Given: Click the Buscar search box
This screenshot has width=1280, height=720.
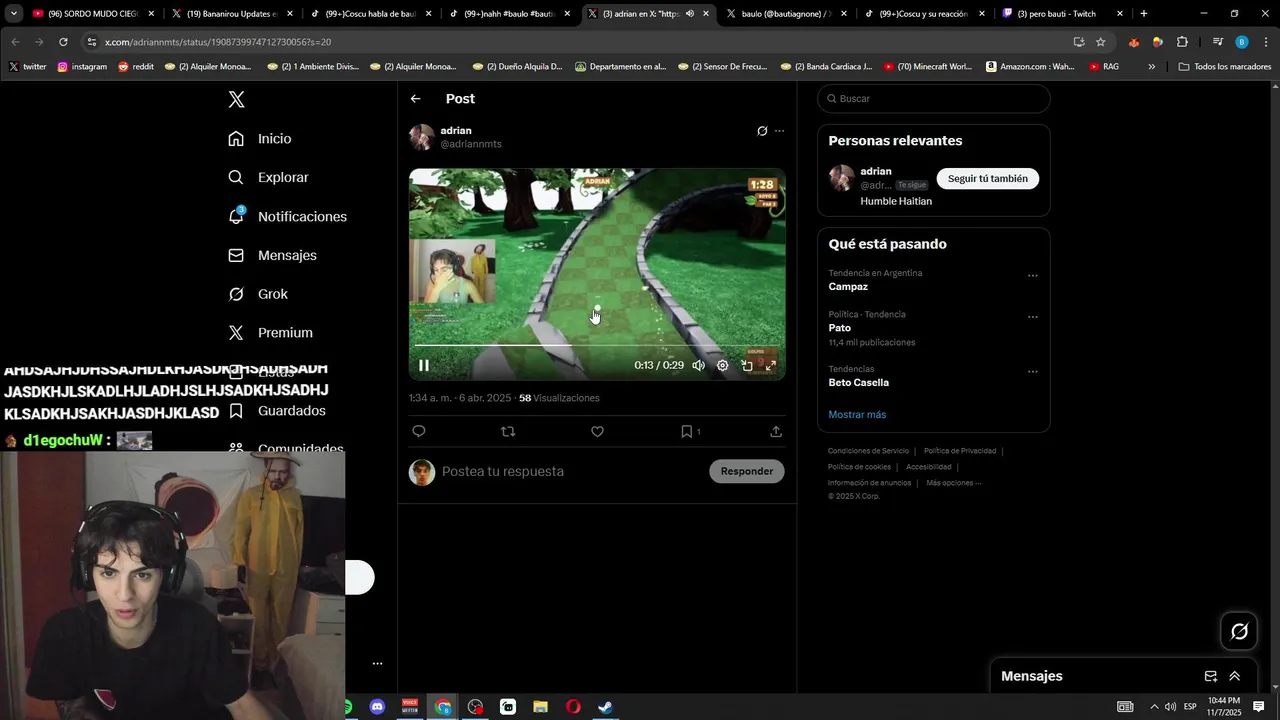Looking at the screenshot, I should click(x=934, y=99).
